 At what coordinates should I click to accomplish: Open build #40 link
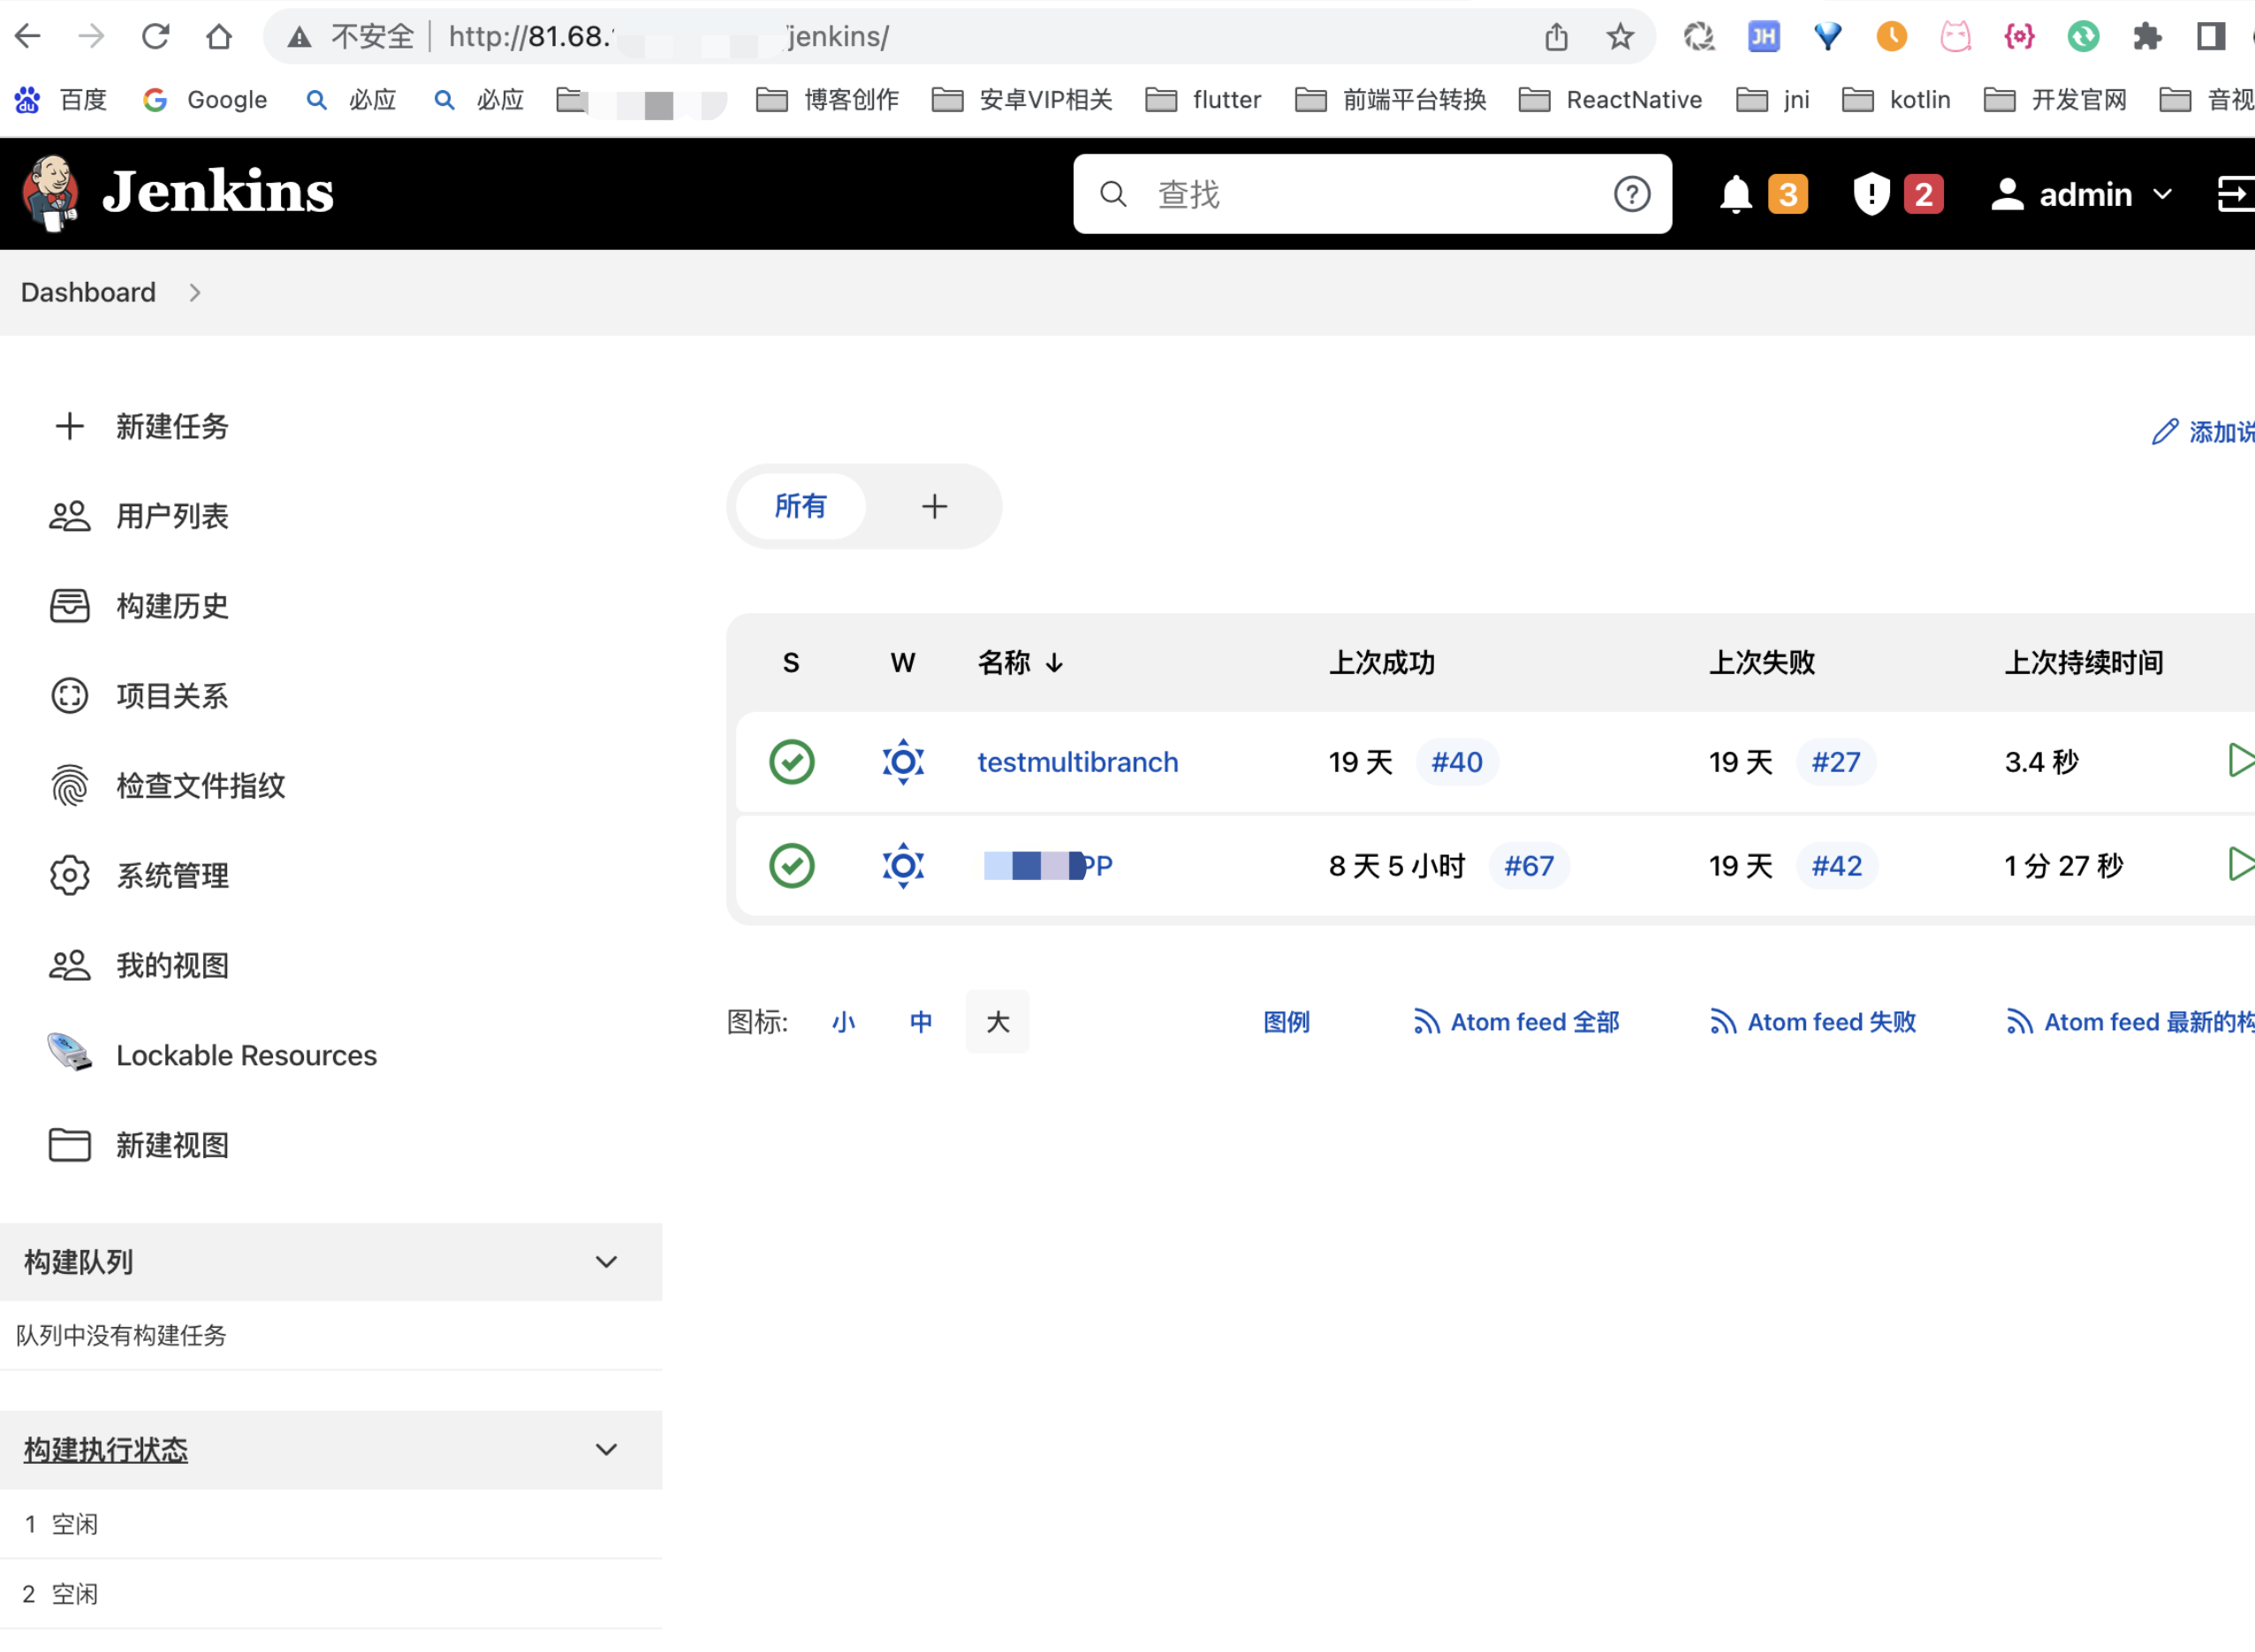tap(1457, 762)
